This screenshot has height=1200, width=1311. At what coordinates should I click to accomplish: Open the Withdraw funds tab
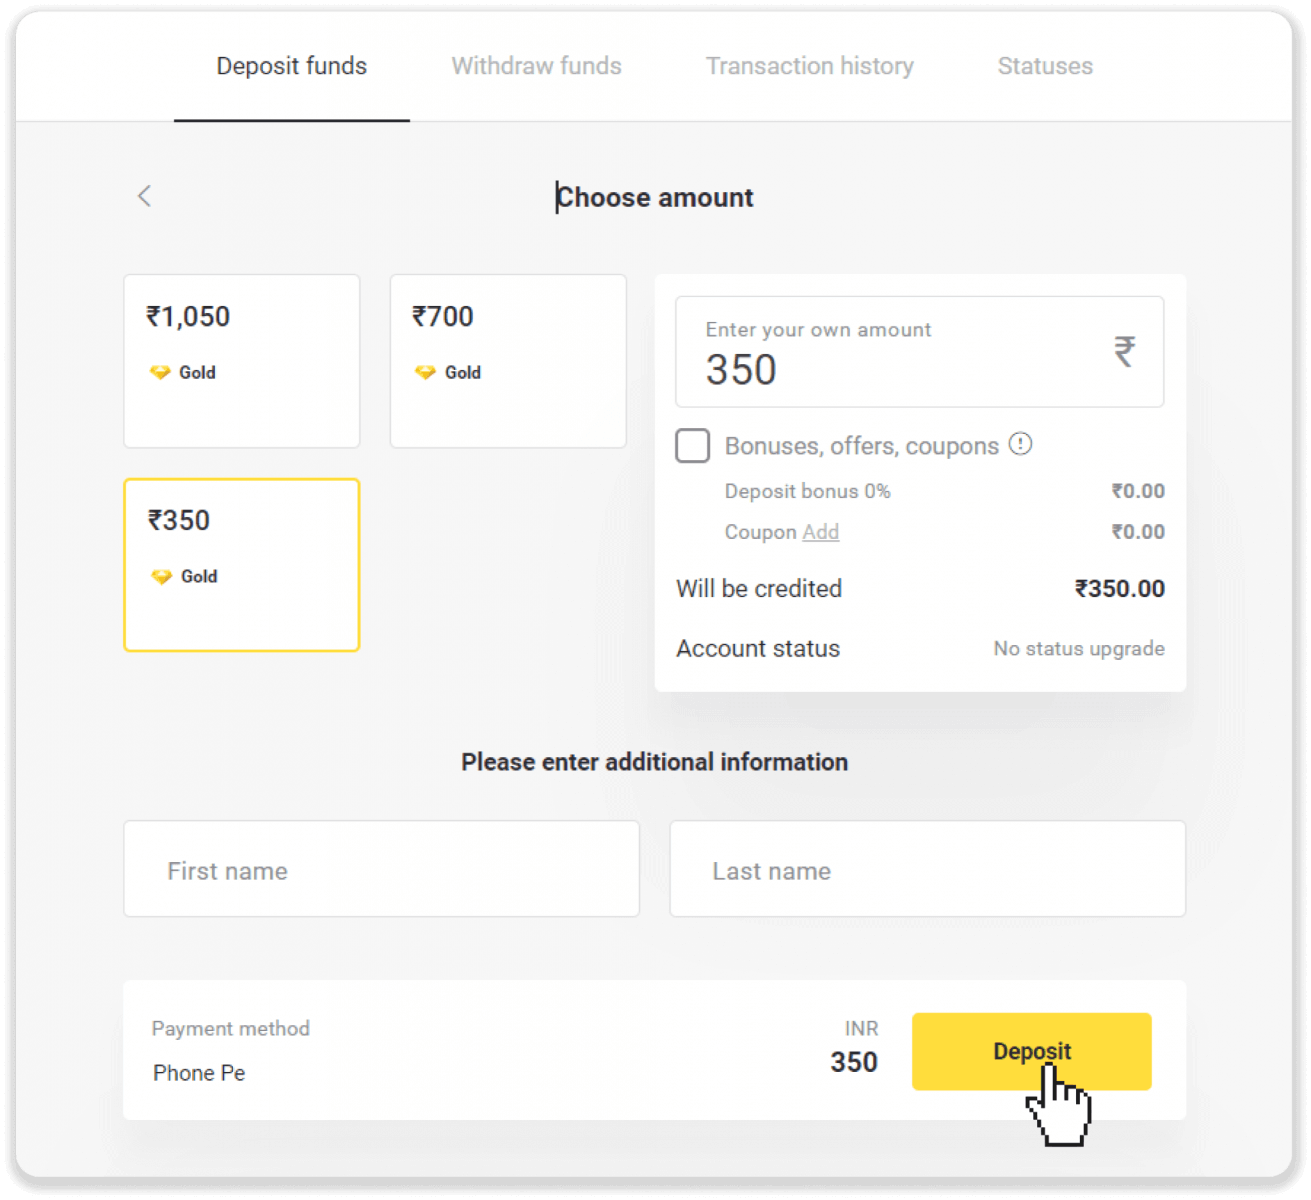[536, 66]
